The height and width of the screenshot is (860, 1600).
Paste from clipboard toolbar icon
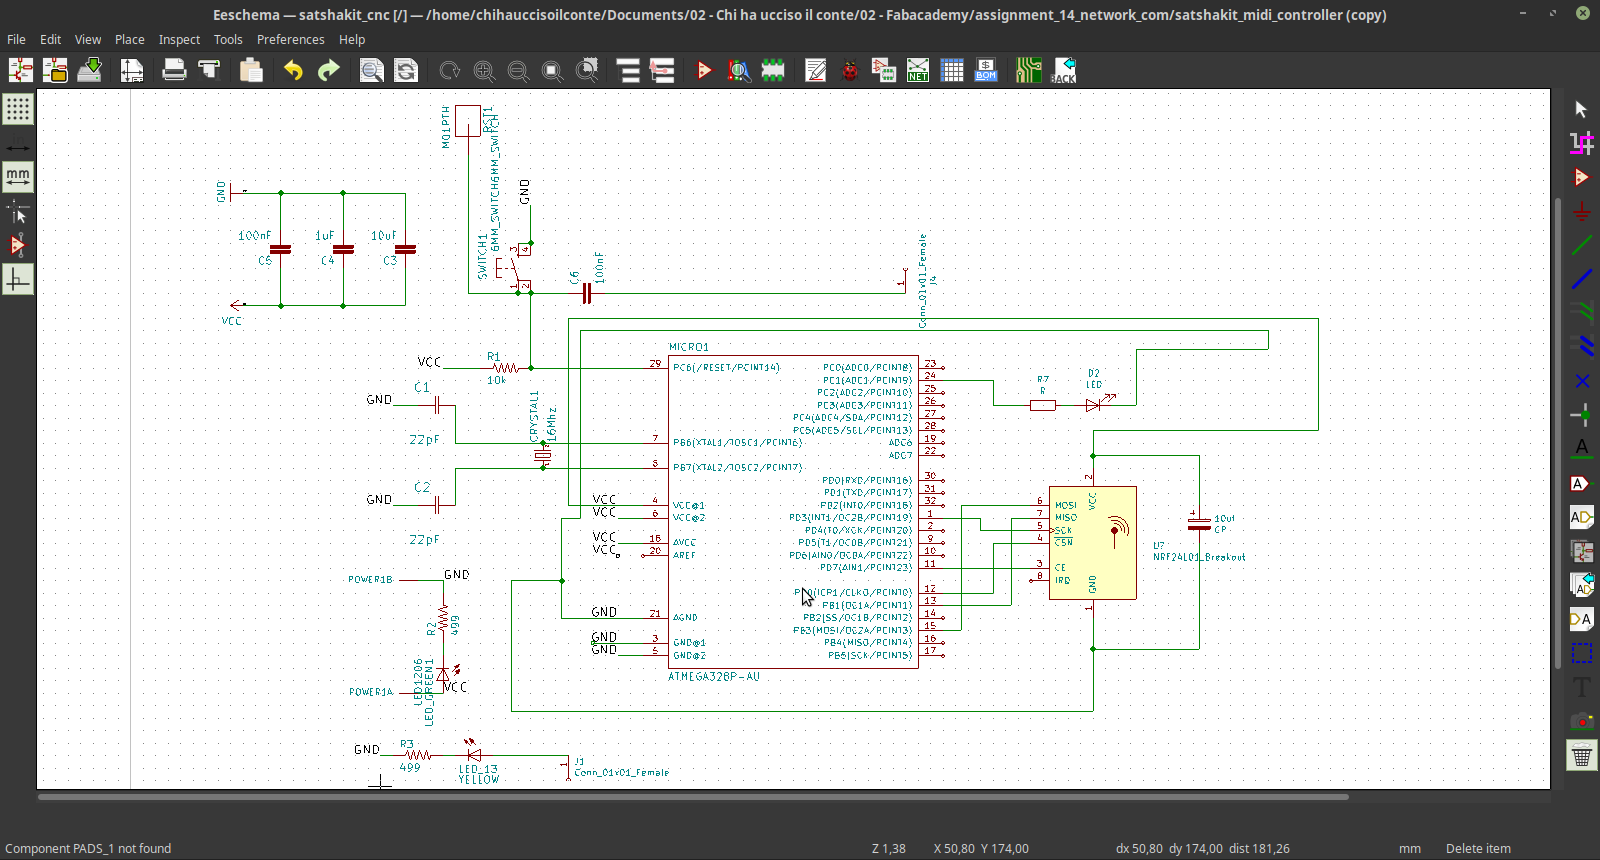[x=251, y=70]
